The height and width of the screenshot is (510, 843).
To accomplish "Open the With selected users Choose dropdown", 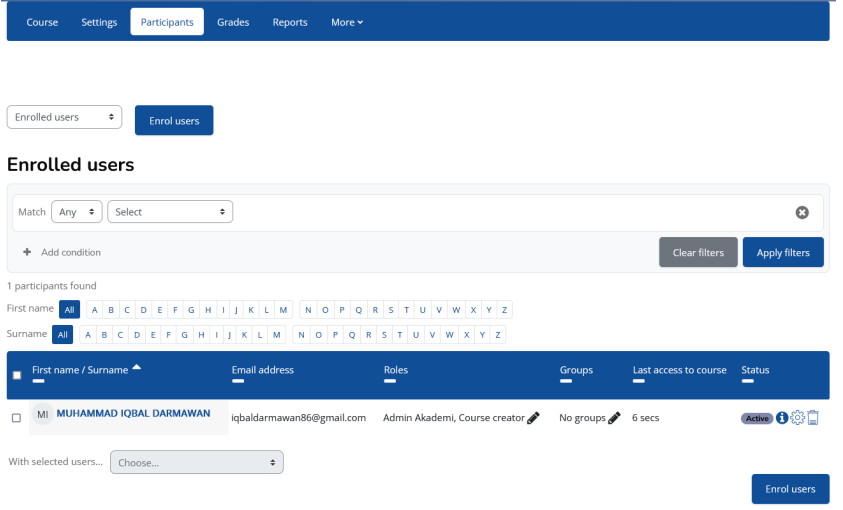I will [x=197, y=462].
